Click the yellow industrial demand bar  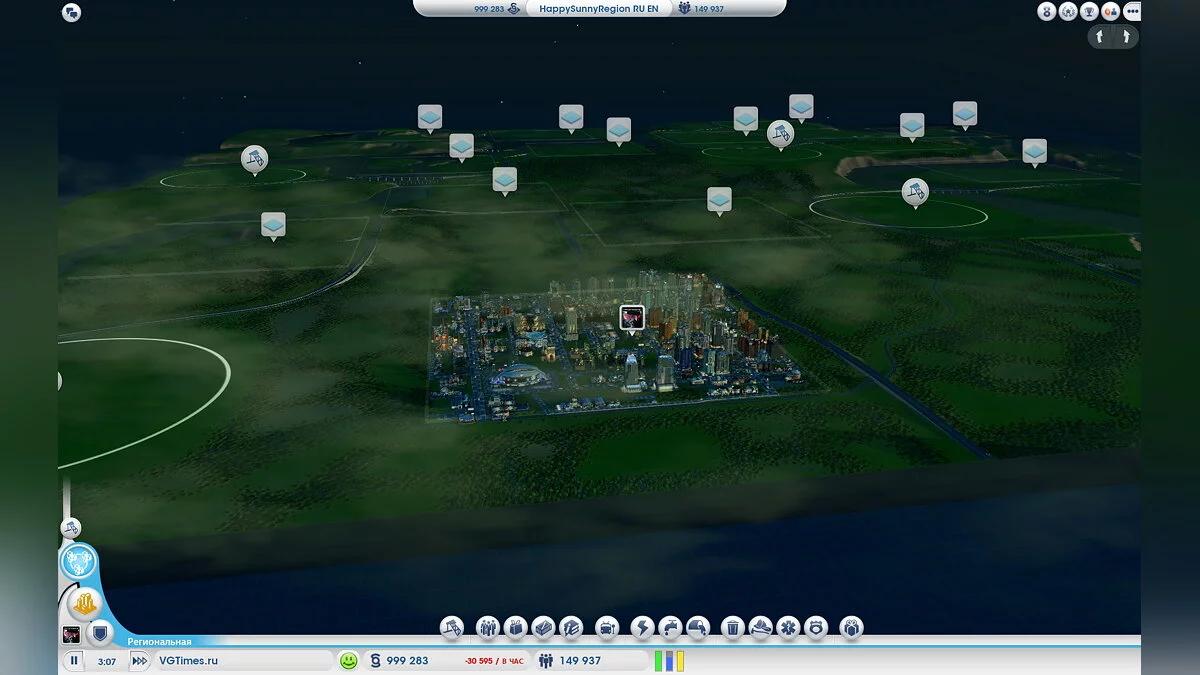[x=679, y=661]
